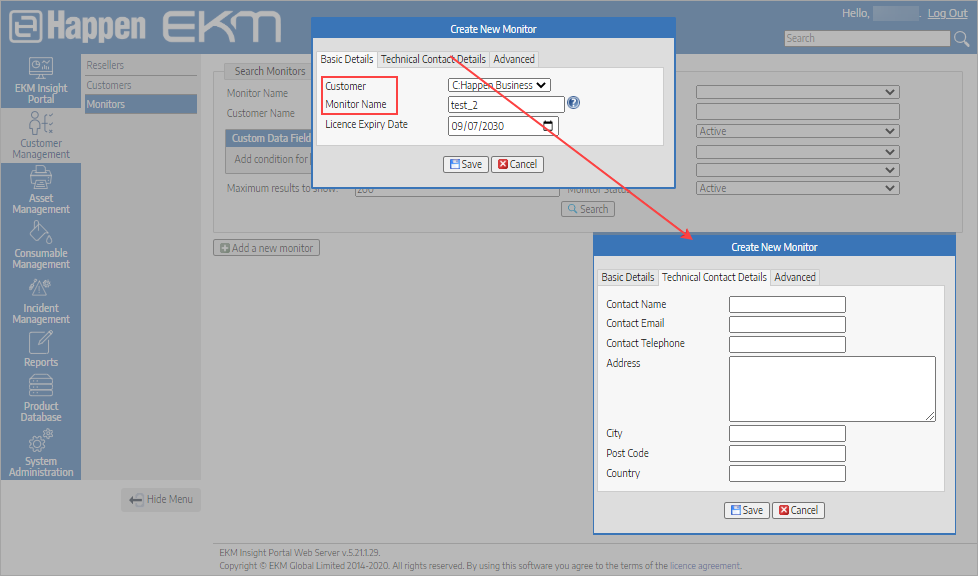This screenshot has width=978, height=576.
Task: Open the Licence Expiry calendar picker
Action: point(548,125)
